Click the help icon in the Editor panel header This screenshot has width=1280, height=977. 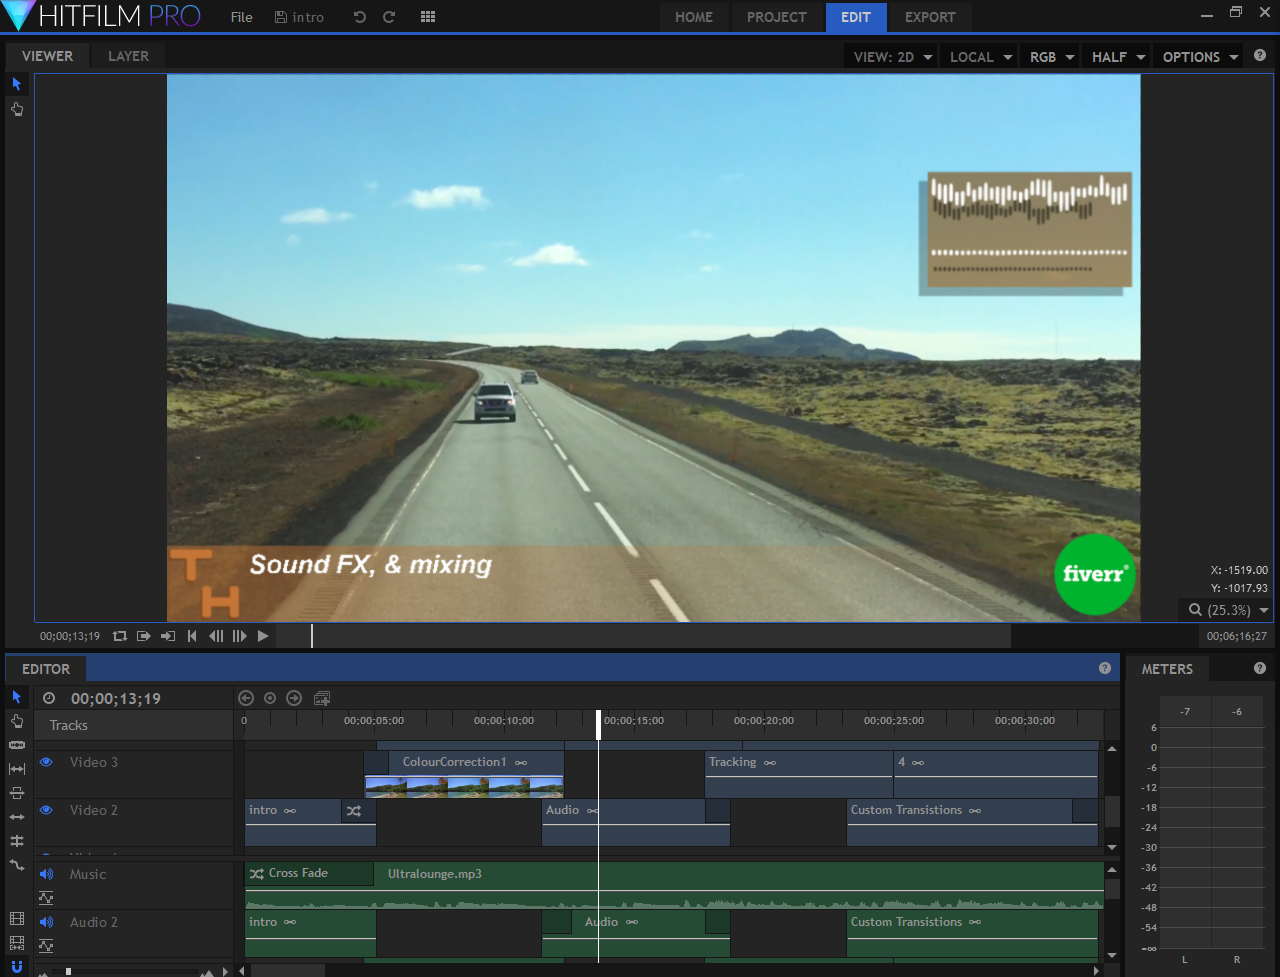[1105, 668]
